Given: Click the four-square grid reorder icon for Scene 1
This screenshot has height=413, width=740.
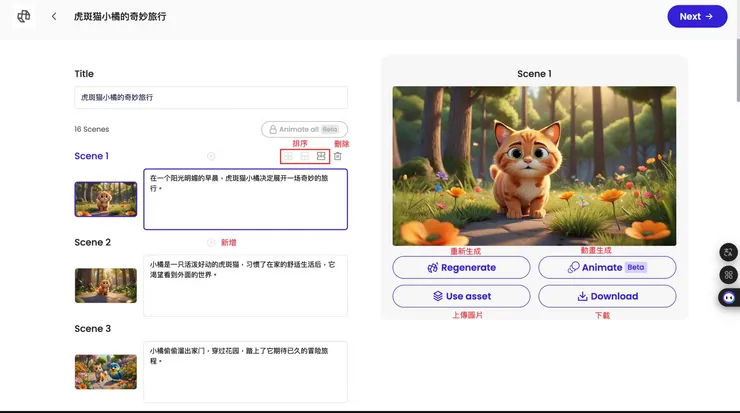Looking at the screenshot, I should [288, 156].
